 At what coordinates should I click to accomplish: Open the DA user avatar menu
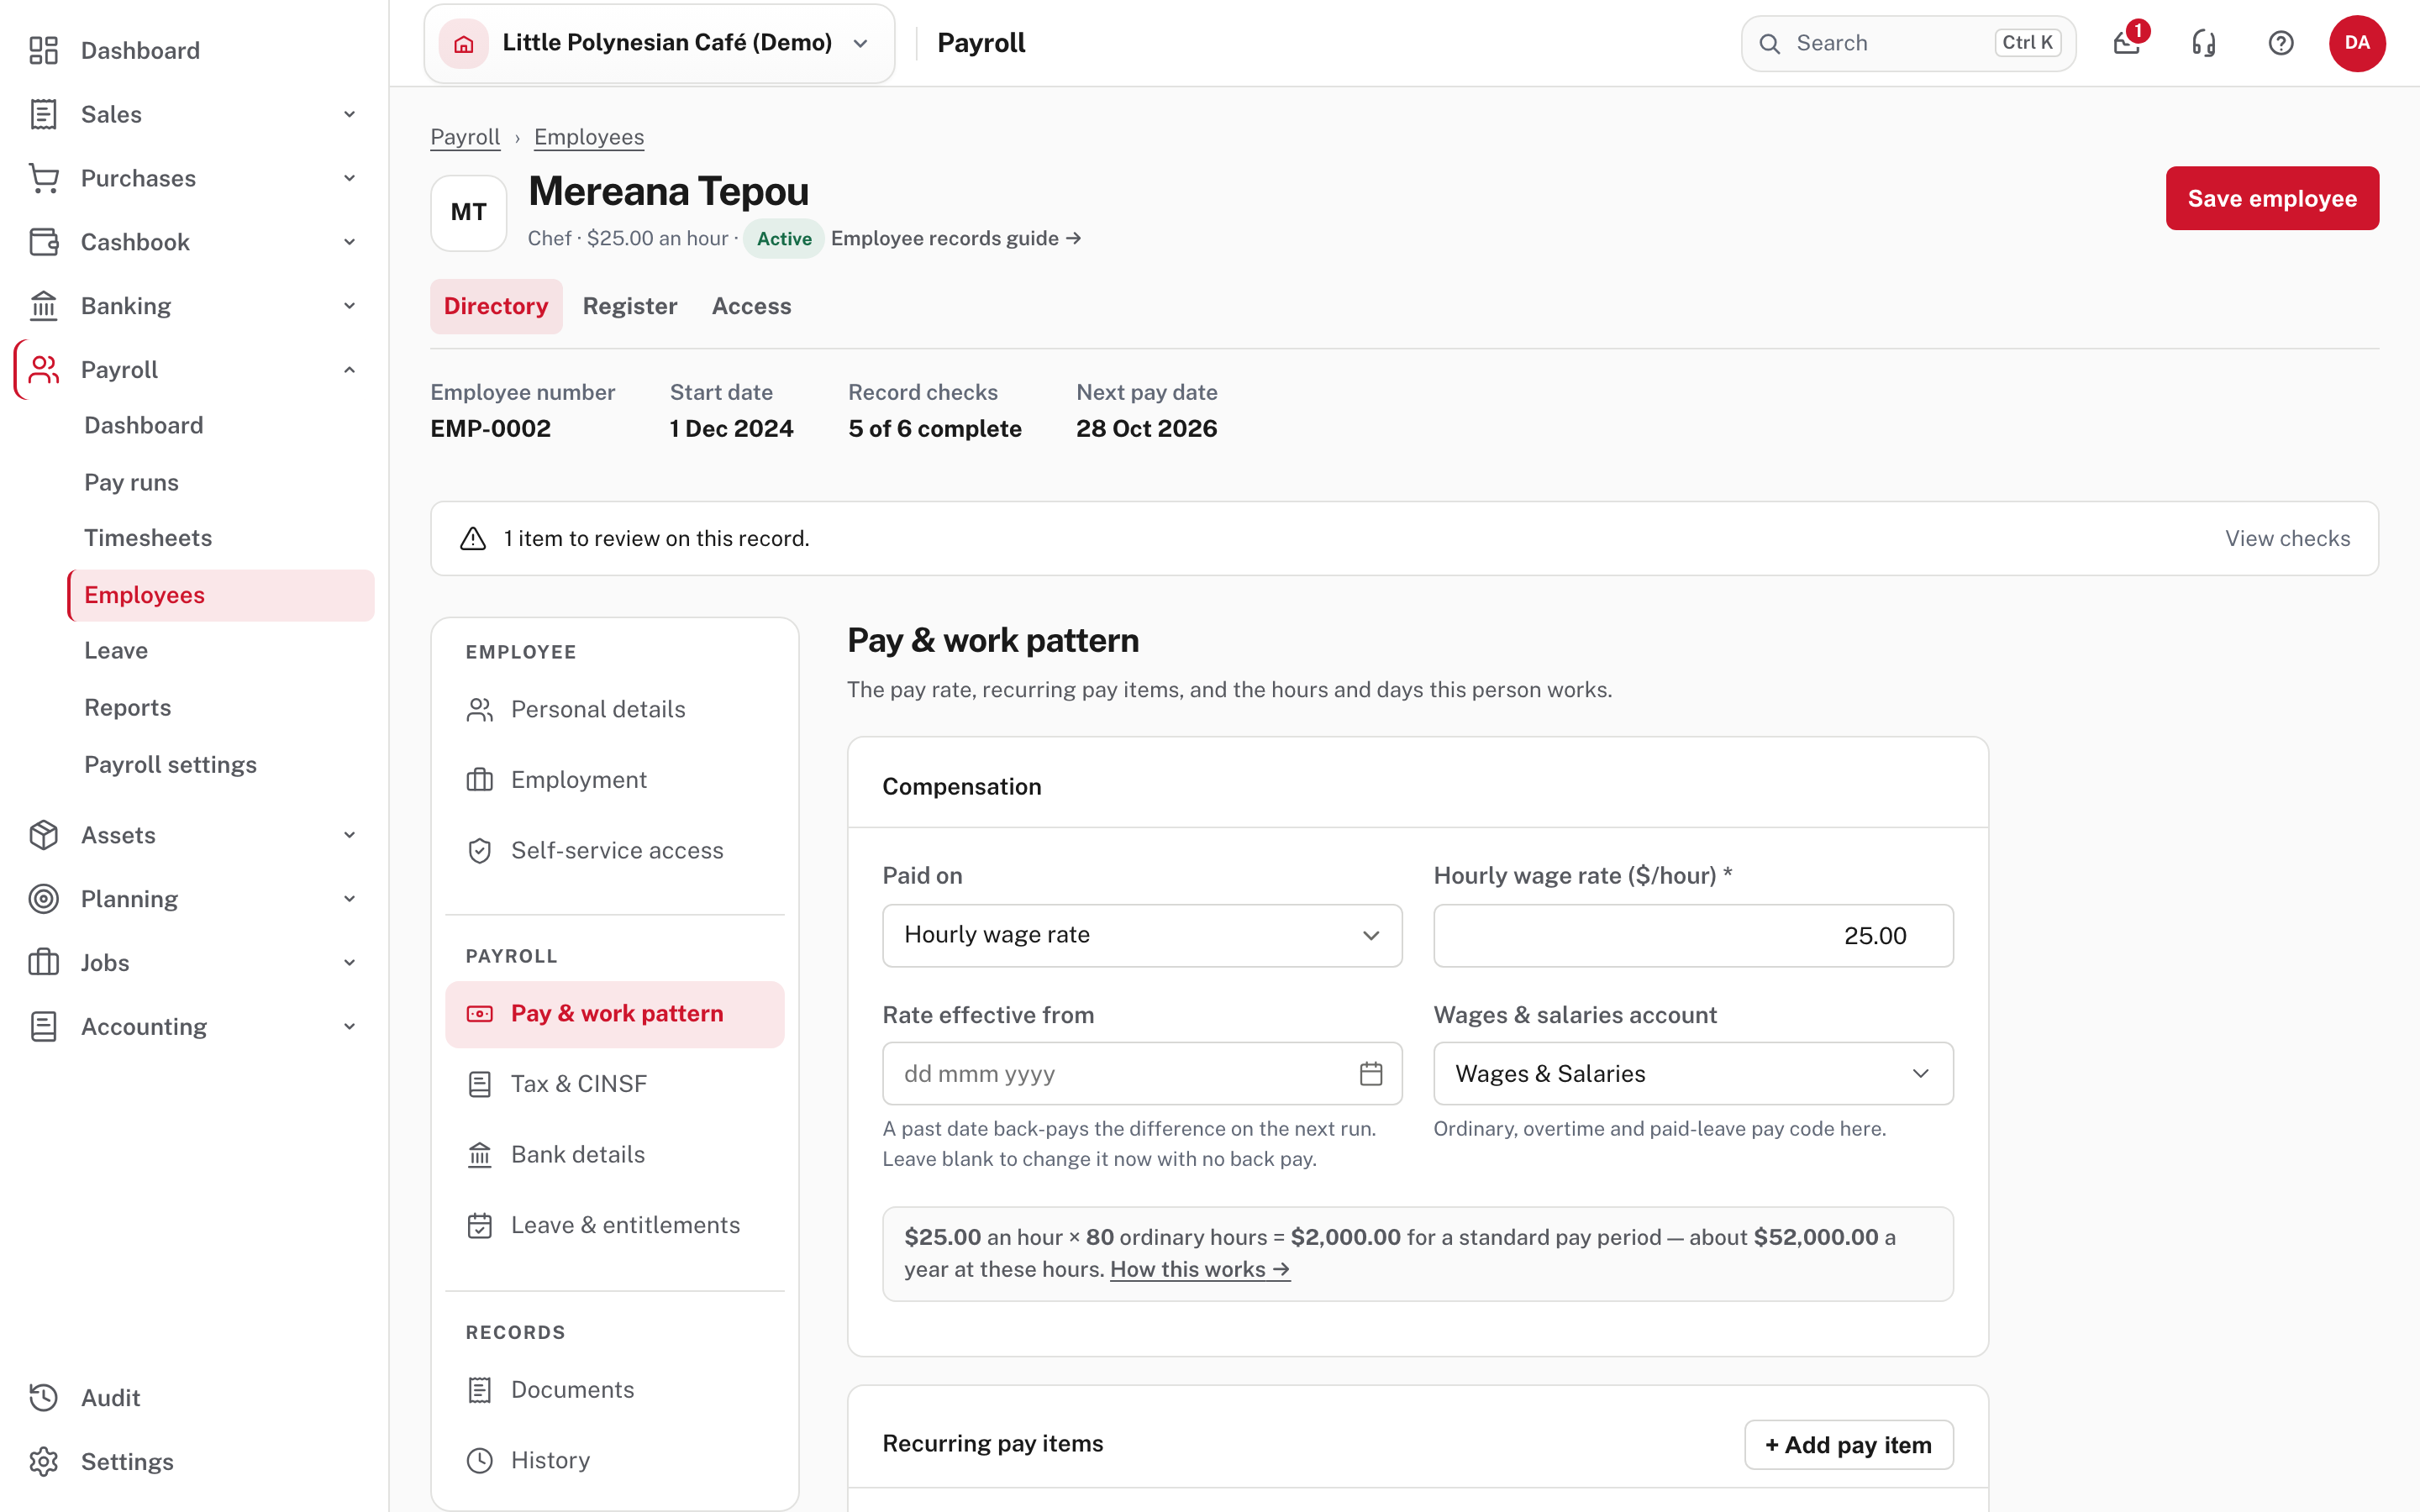point(2357,43)
